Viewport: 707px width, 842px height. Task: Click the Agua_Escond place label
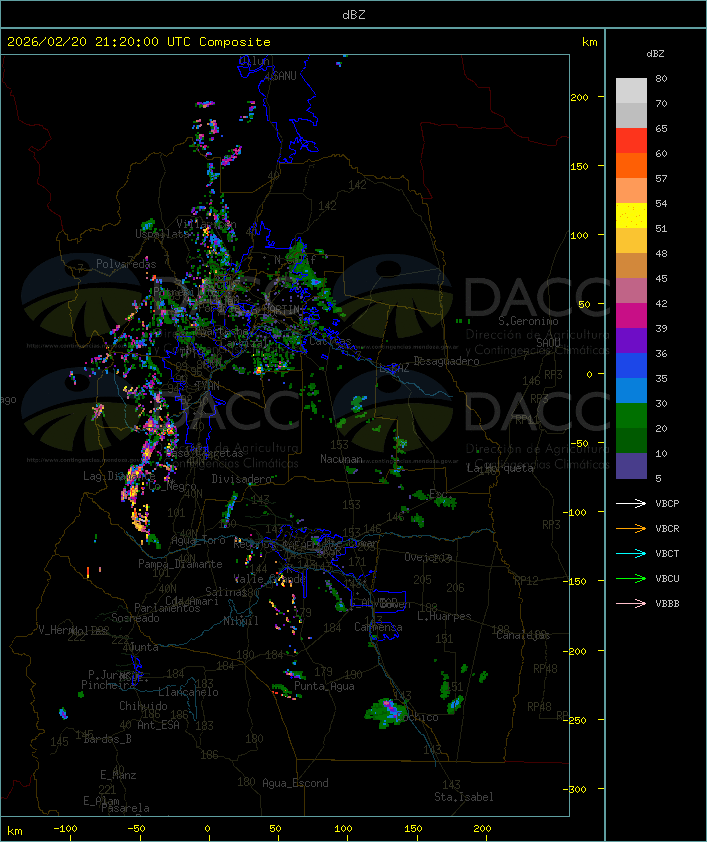tap(295, 783)
